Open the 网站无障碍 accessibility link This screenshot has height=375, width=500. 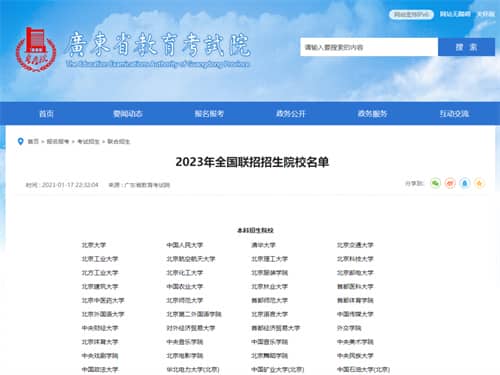click(455, 14)
